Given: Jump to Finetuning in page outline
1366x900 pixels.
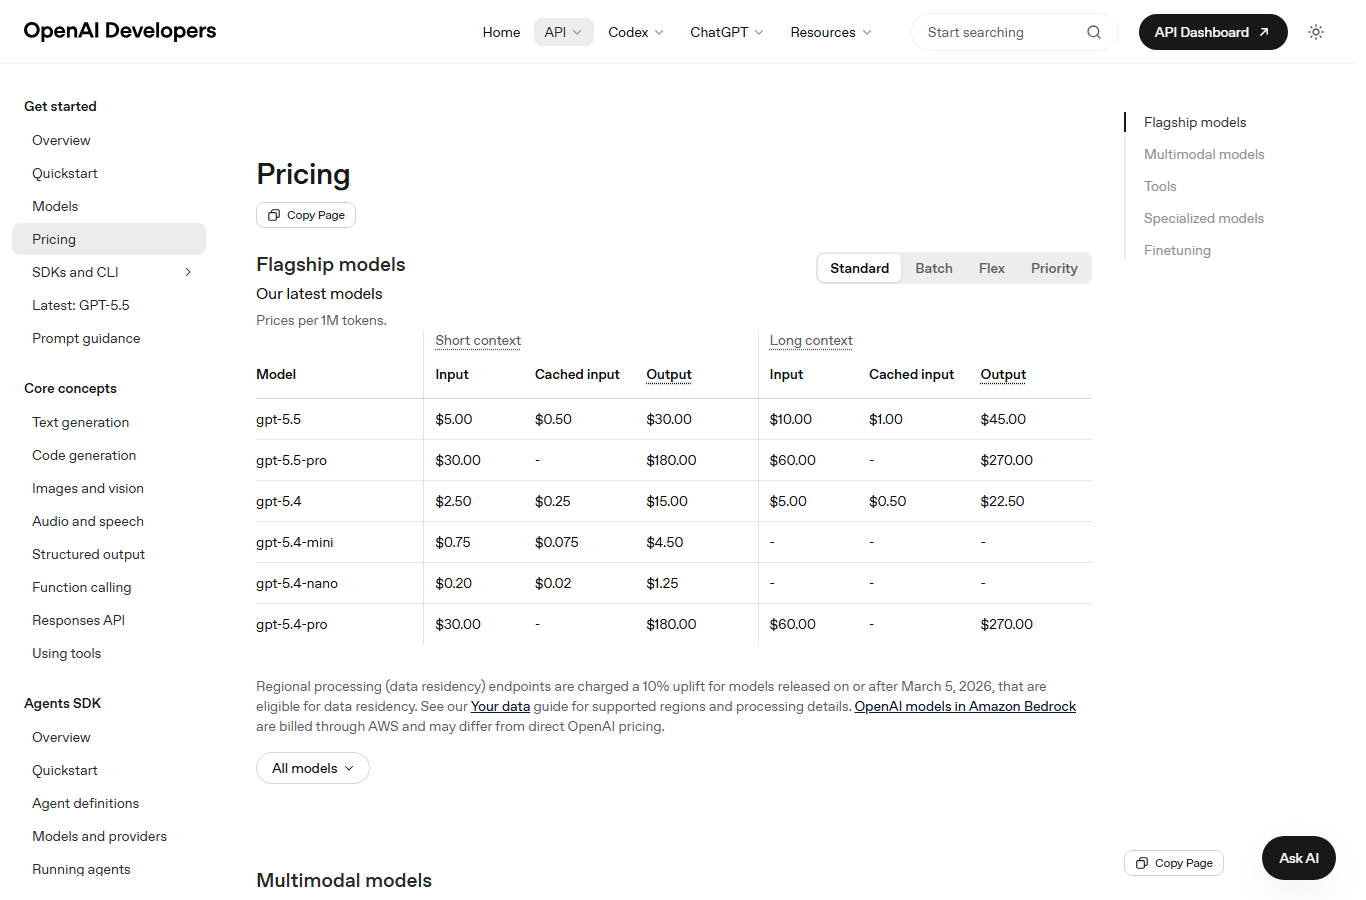Looking at the screenshot, I should 1177,250.
